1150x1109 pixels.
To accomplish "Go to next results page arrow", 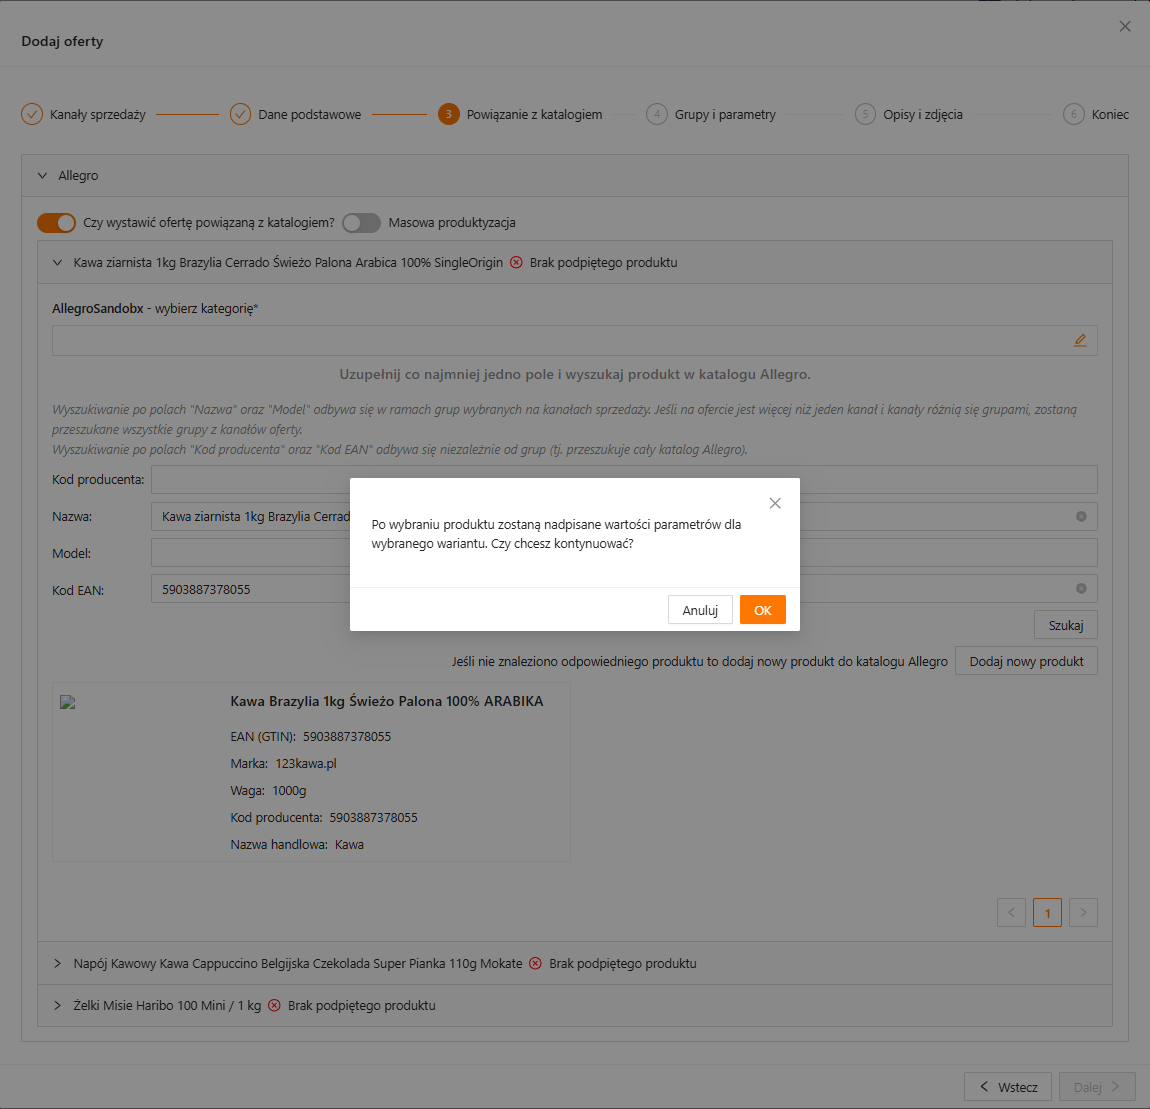I will click(1083, 912).
